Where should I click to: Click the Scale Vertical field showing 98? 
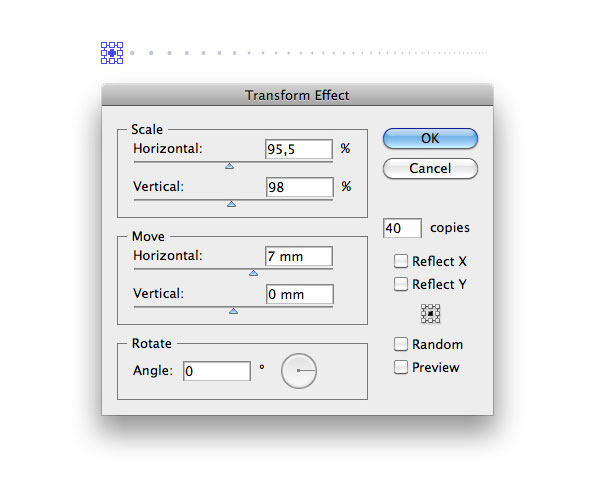[300, 187]
